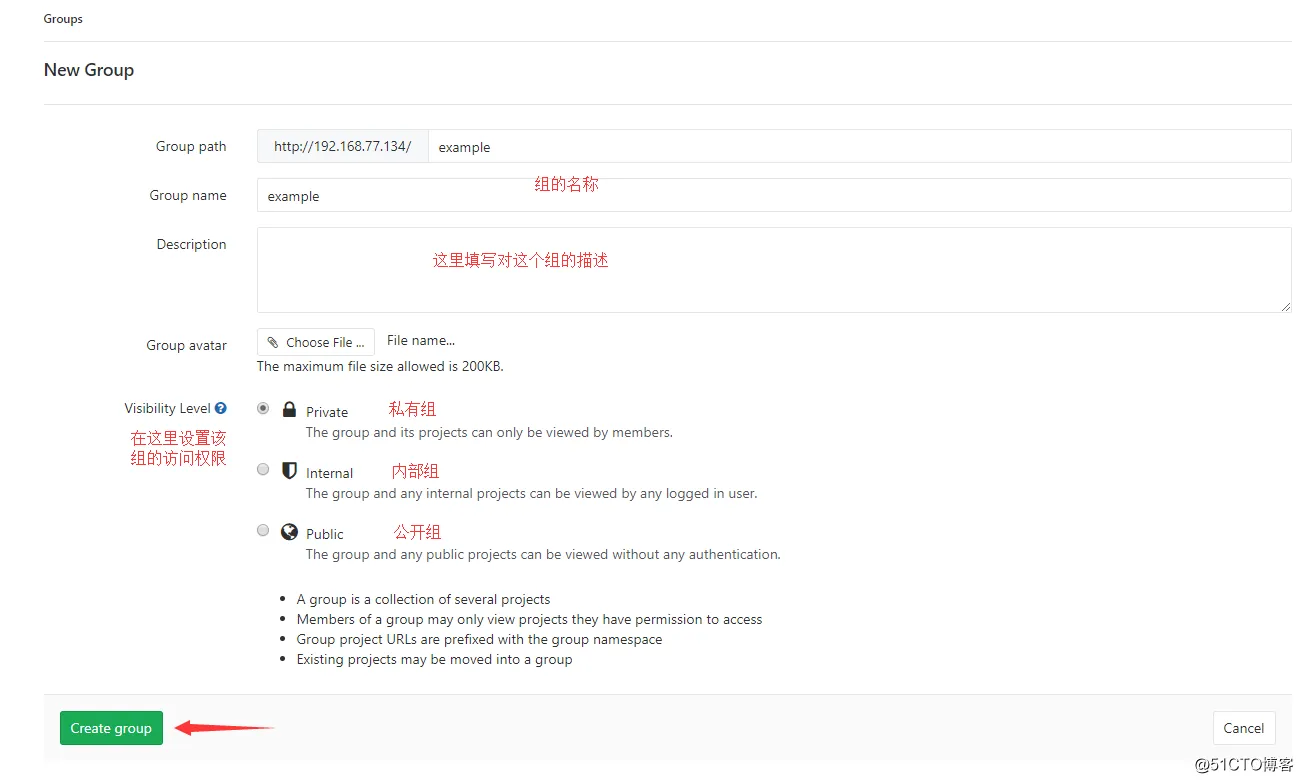Click the Group path label
The height and width of the screenshot is (783, 1303).
pos(191,146)
